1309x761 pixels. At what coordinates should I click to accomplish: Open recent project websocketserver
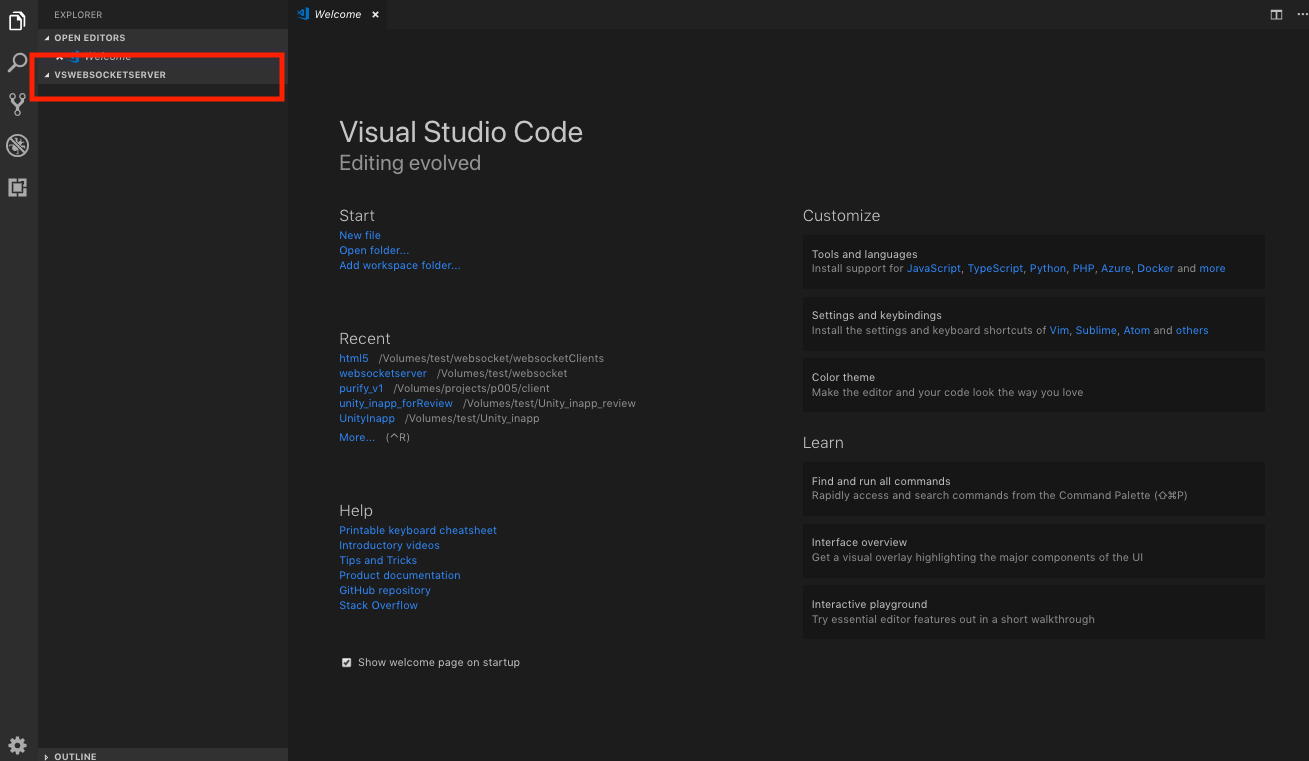tap(383, 373)
